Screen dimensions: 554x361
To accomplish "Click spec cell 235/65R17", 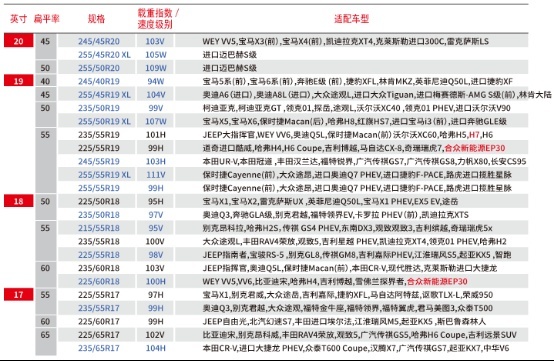I will (99, 348).
